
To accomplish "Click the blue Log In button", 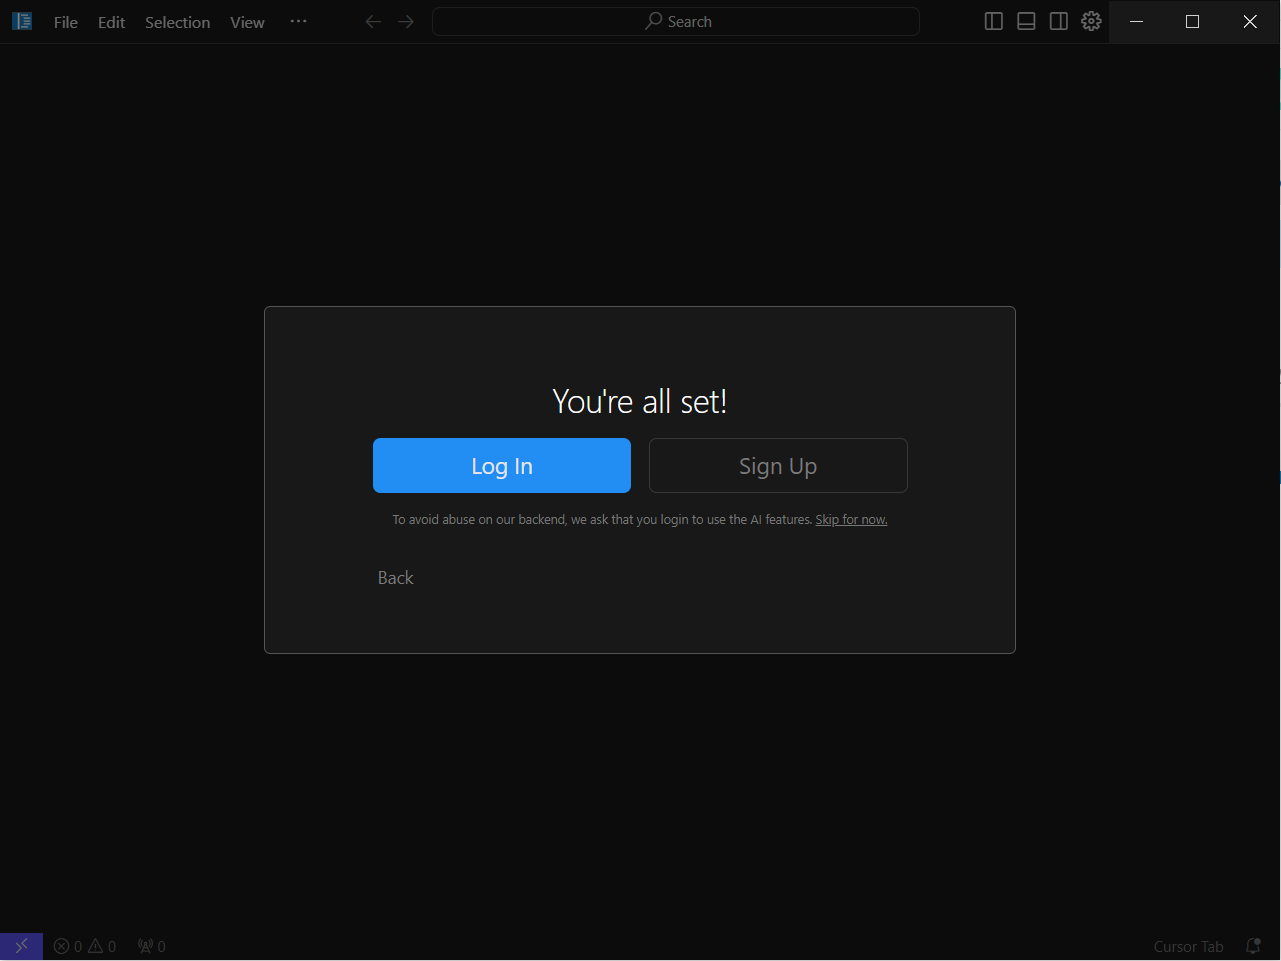I will click(x=502, y=466).
